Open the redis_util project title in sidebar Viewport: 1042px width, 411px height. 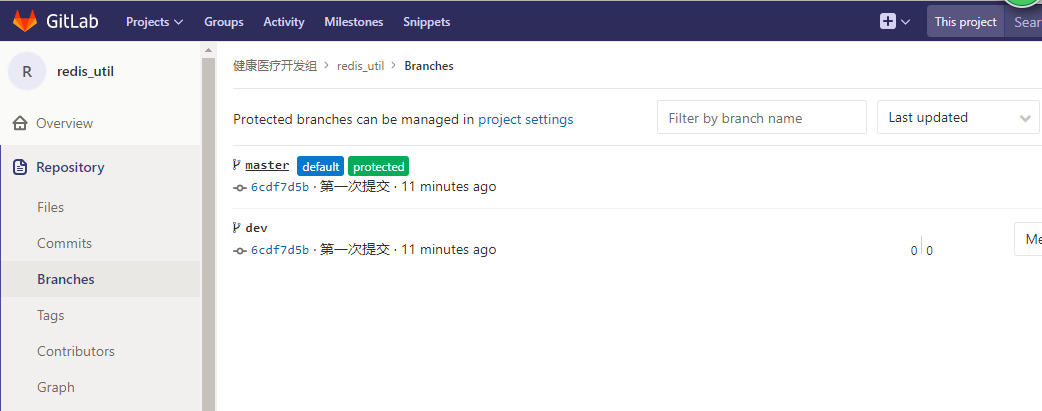click(x=85, y=71)
